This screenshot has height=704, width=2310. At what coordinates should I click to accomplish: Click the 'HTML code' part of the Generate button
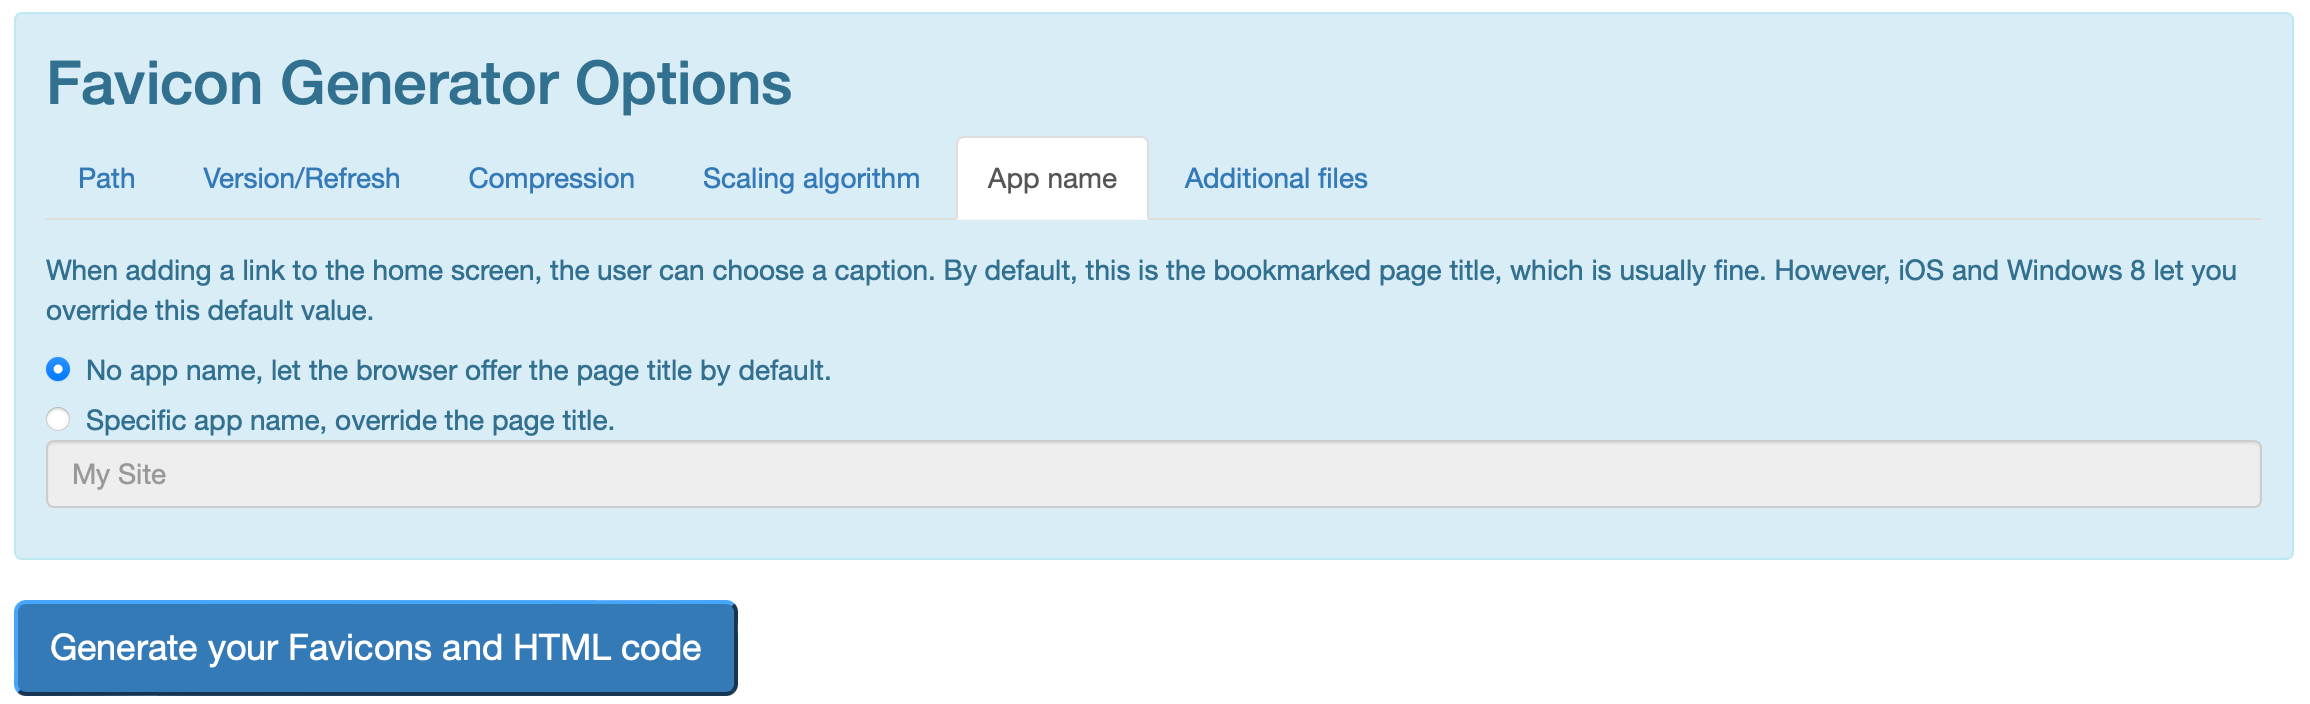607,648
